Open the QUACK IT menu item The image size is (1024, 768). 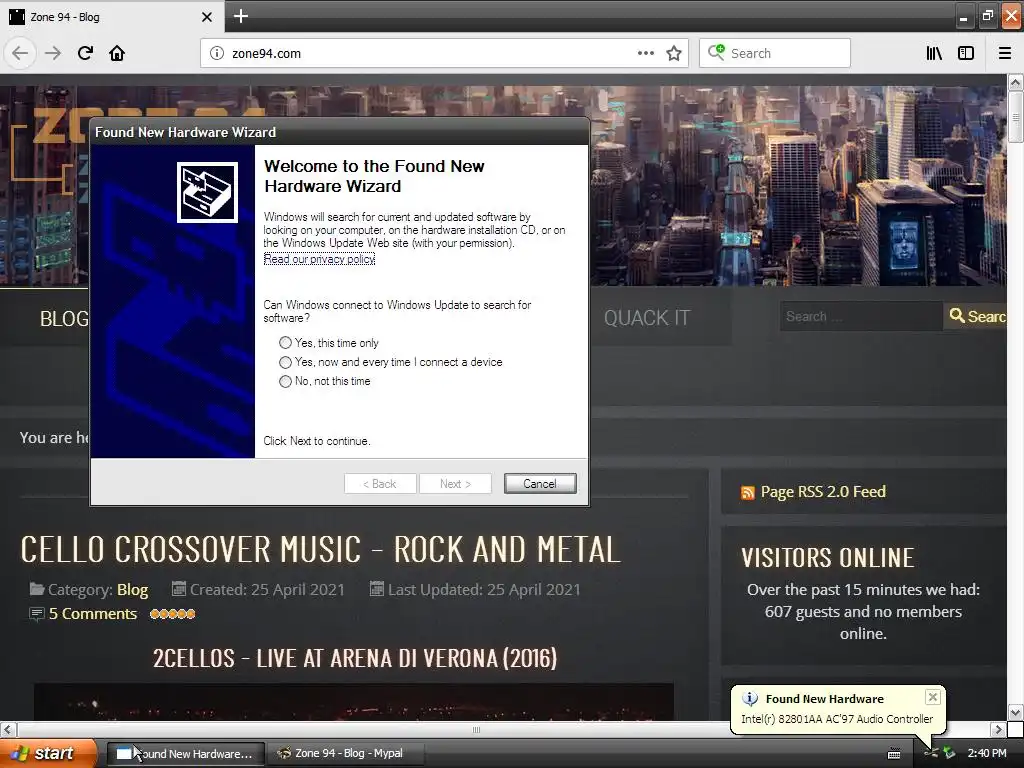click(647, 318)
